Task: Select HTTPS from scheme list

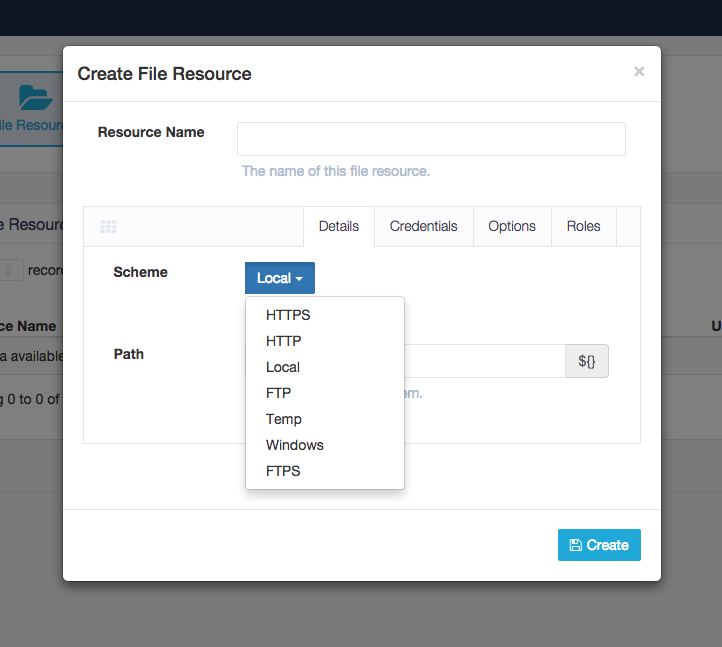Action: click(288, 315)
